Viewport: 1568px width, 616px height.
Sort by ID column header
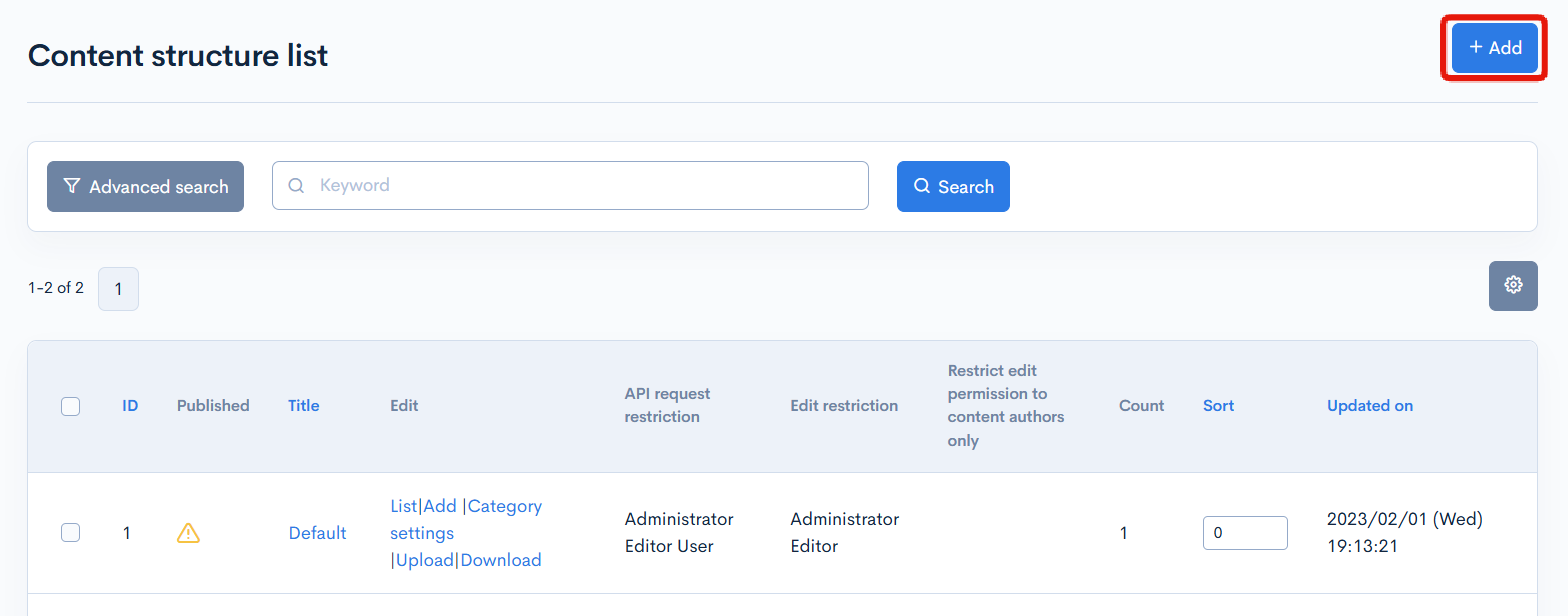130,406
